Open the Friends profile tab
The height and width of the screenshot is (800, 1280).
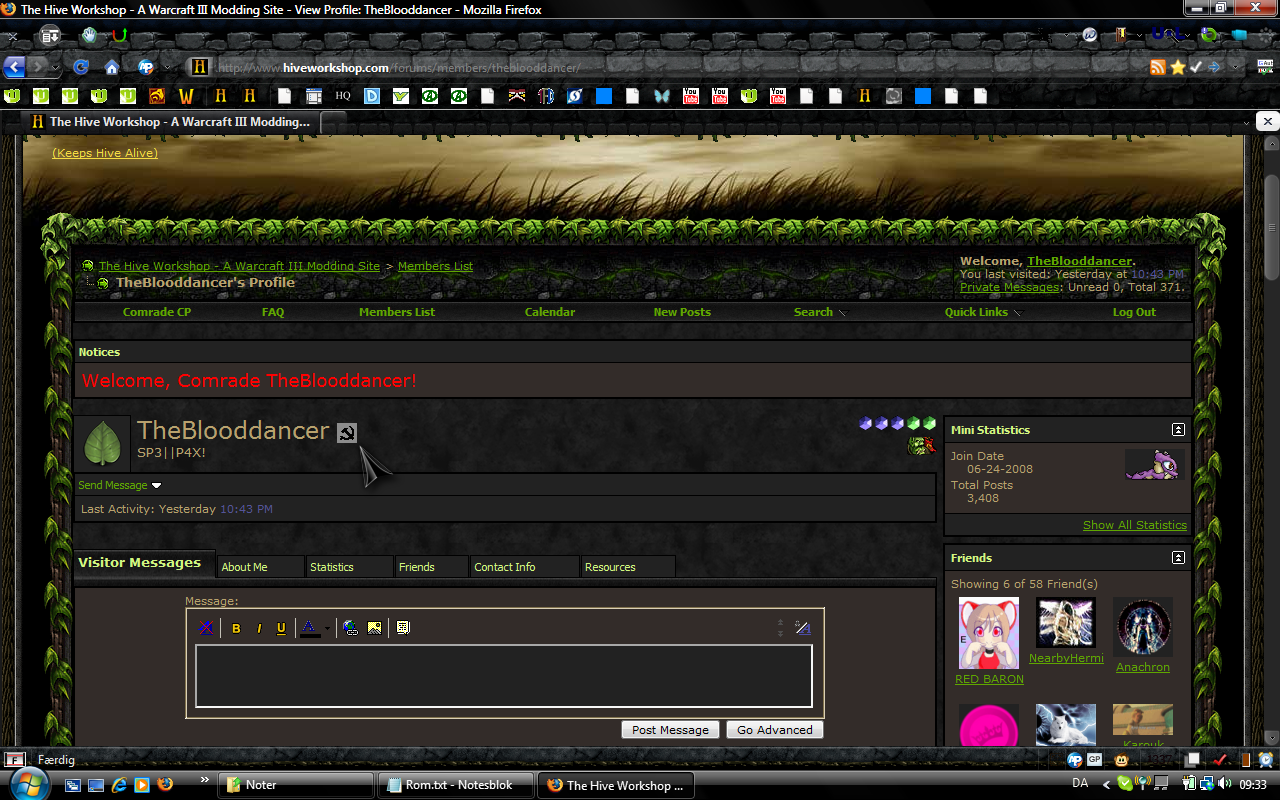tap(432, 567)
